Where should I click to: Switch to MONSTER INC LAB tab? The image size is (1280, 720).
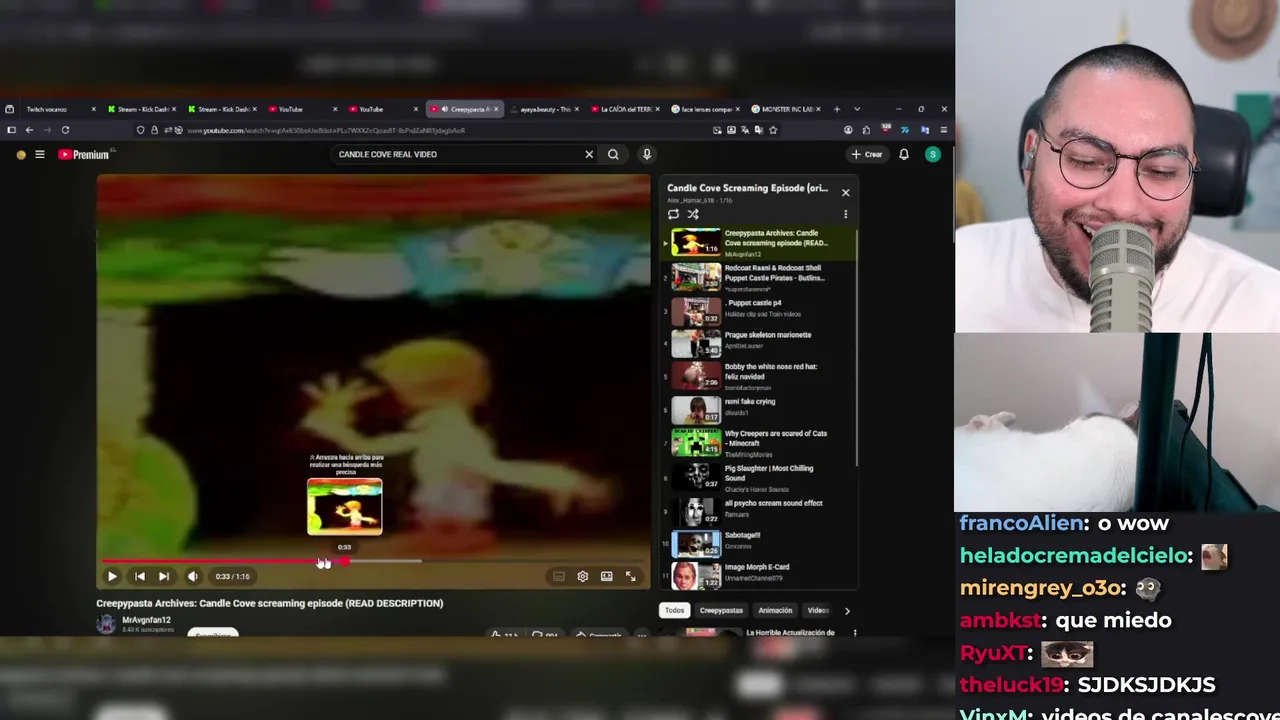pyautogui.click(x=786, y=109)
